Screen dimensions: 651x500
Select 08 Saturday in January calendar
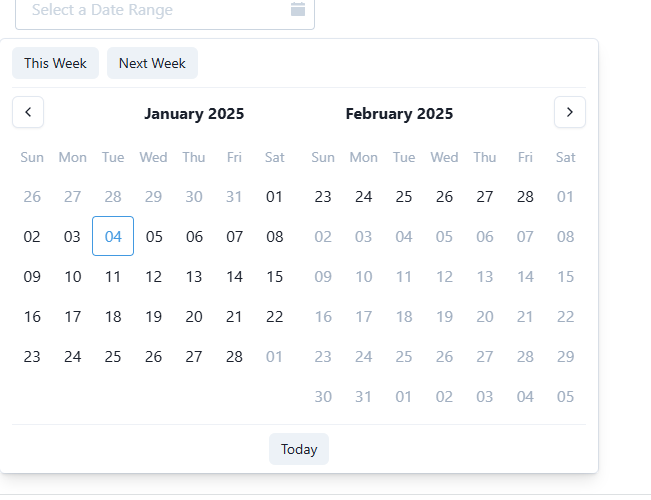tap(275, 236)
